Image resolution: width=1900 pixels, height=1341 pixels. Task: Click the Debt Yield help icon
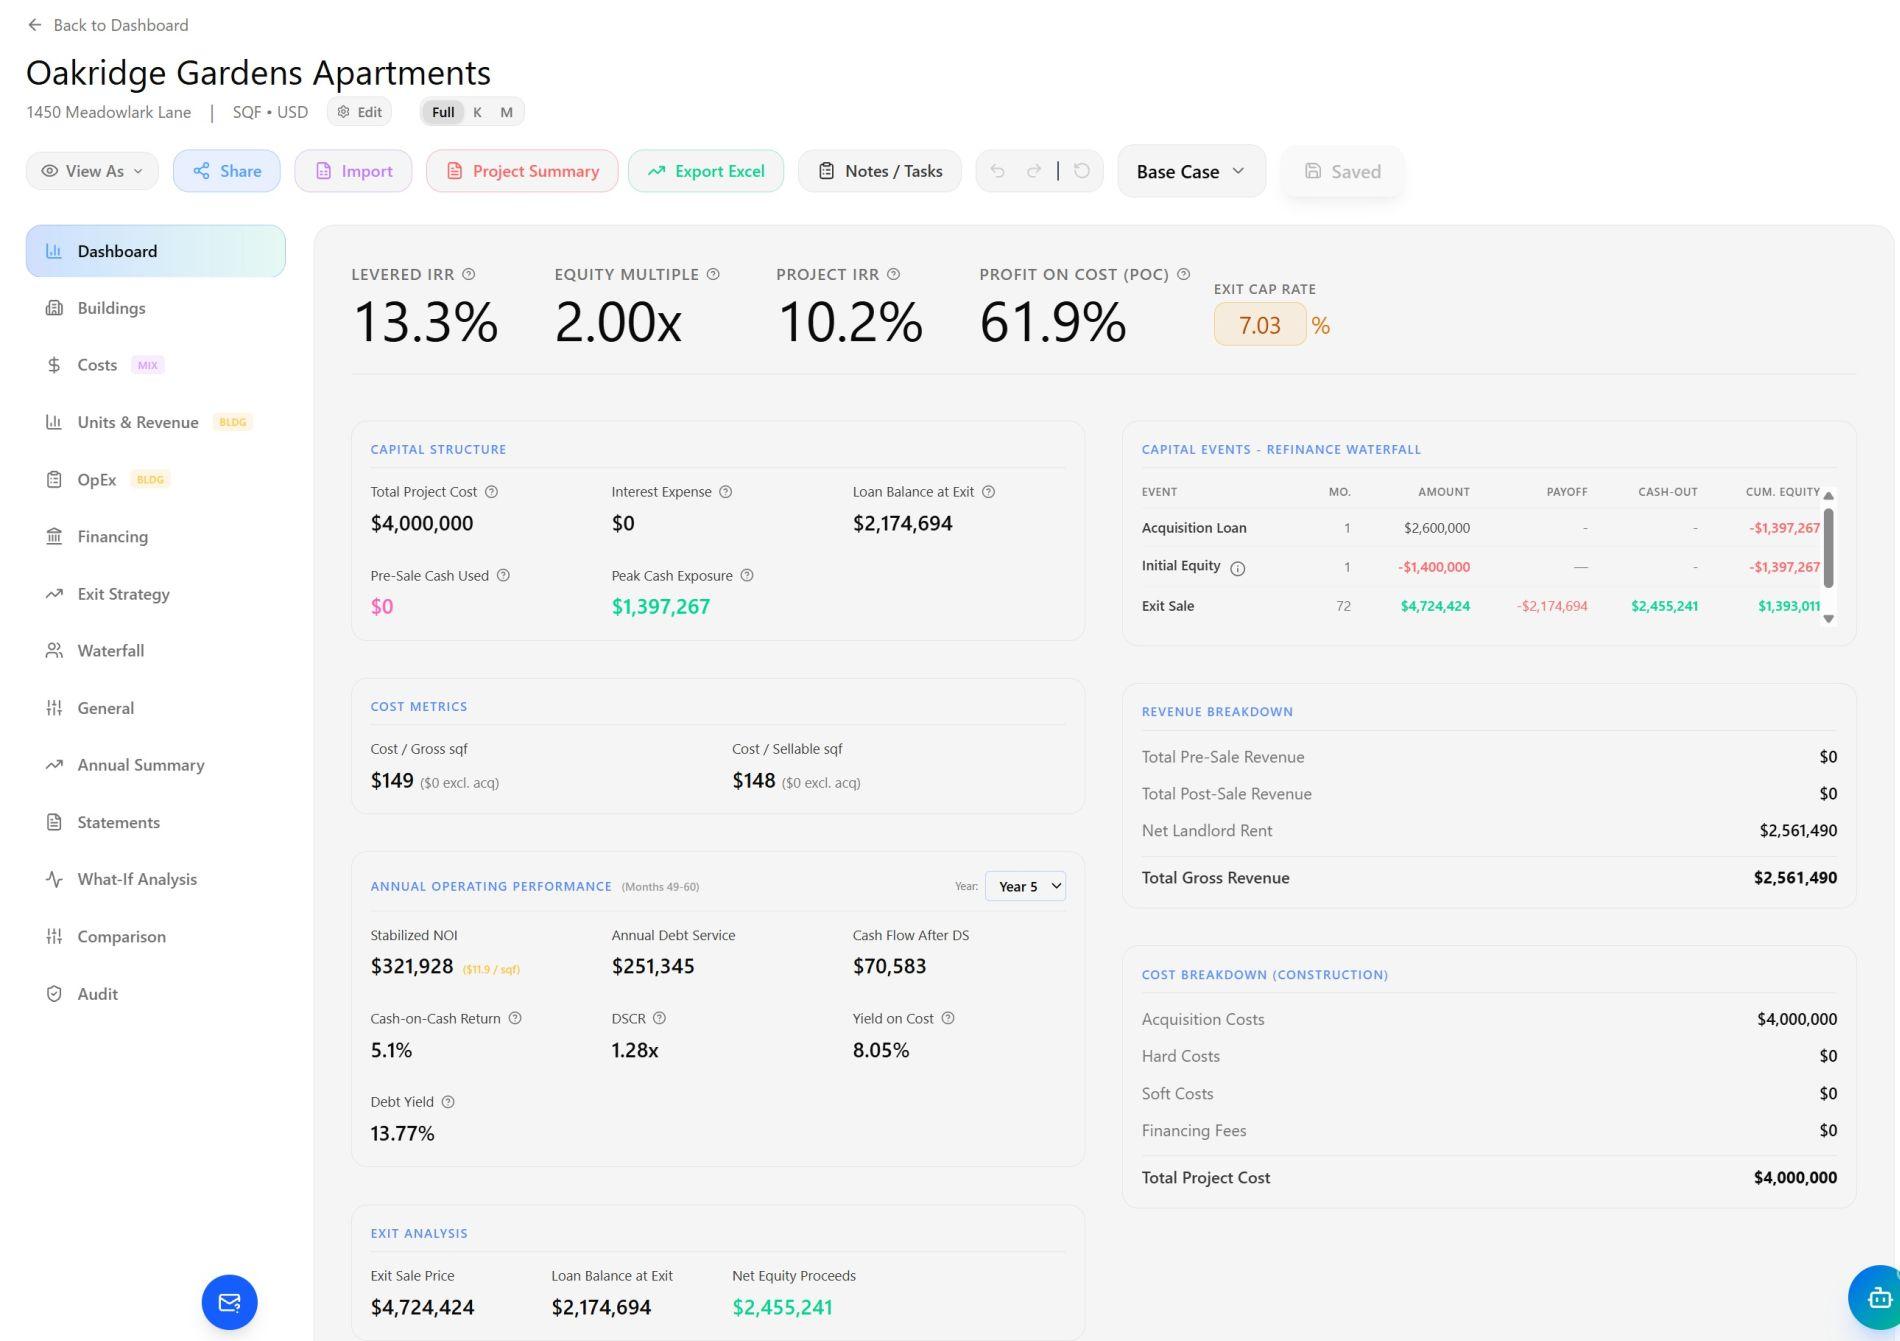(448, 1102)
